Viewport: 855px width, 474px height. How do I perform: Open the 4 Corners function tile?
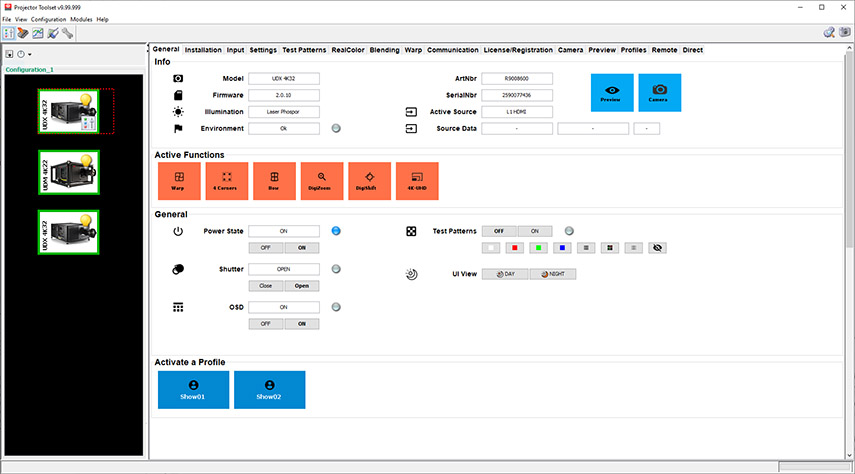226,180
